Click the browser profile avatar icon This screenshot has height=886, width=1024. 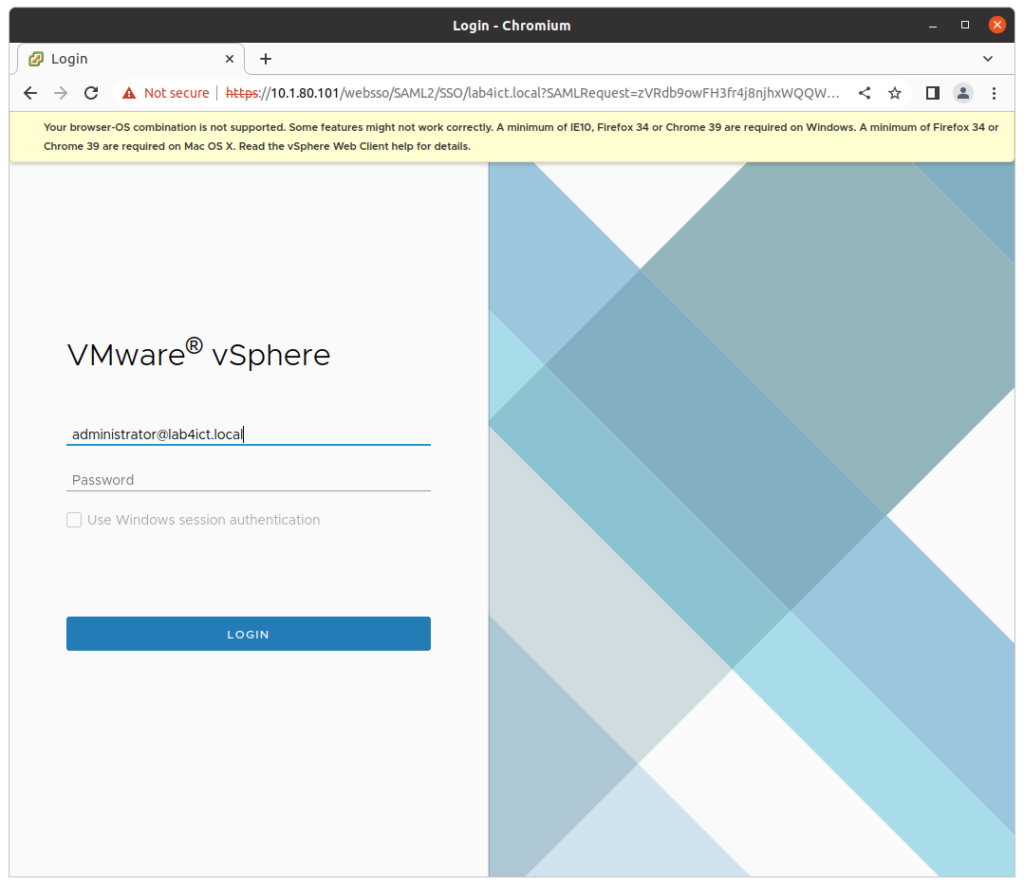(962, 92)
